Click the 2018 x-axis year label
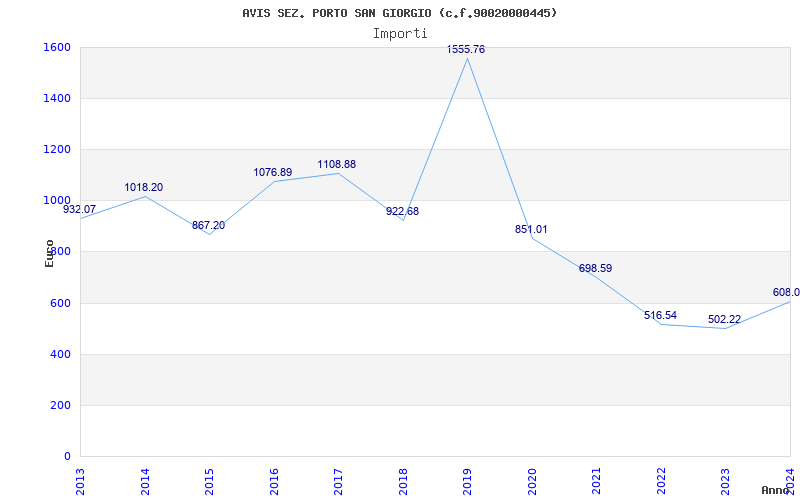This screenshot has height=500, width=800. pos(403,482)
